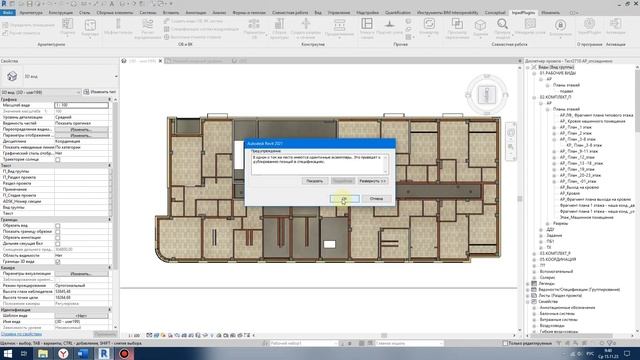This screenshot has height=360, width=640.
Task: Switch to the Архитектура ribbon tab
Action: click(x=31, y=13)
